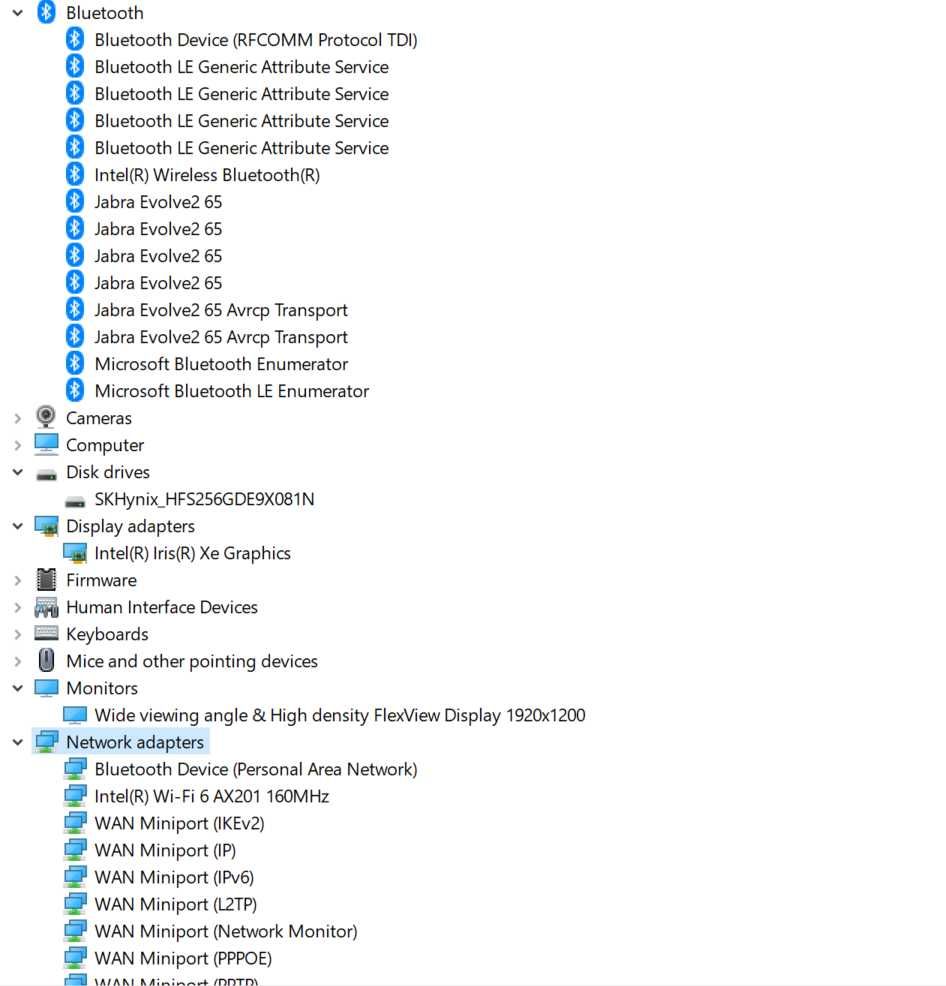Expand the Cameras category
946x986 pixels.
[x=18, y=418]
